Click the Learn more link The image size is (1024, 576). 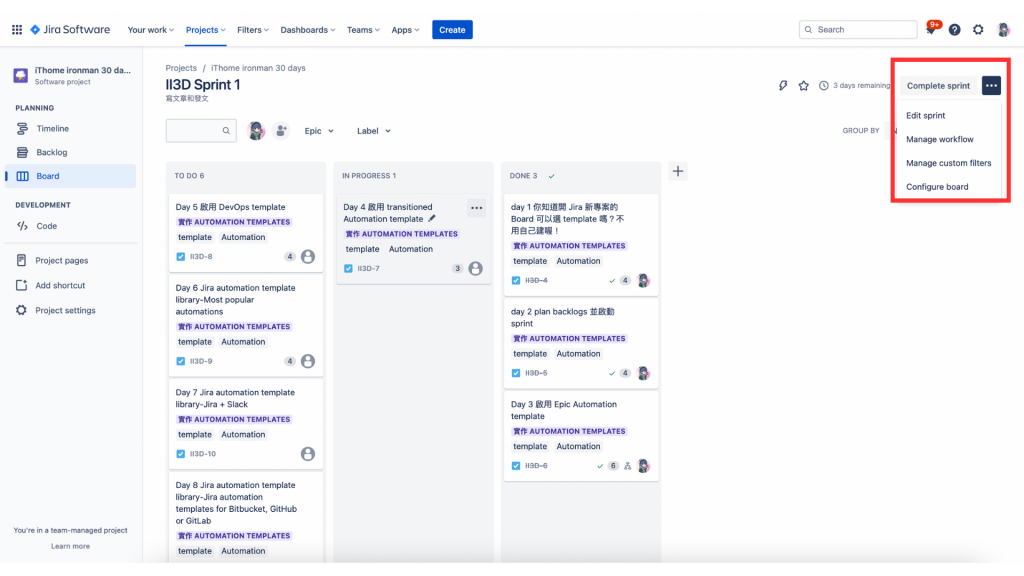tap(71, 546)
